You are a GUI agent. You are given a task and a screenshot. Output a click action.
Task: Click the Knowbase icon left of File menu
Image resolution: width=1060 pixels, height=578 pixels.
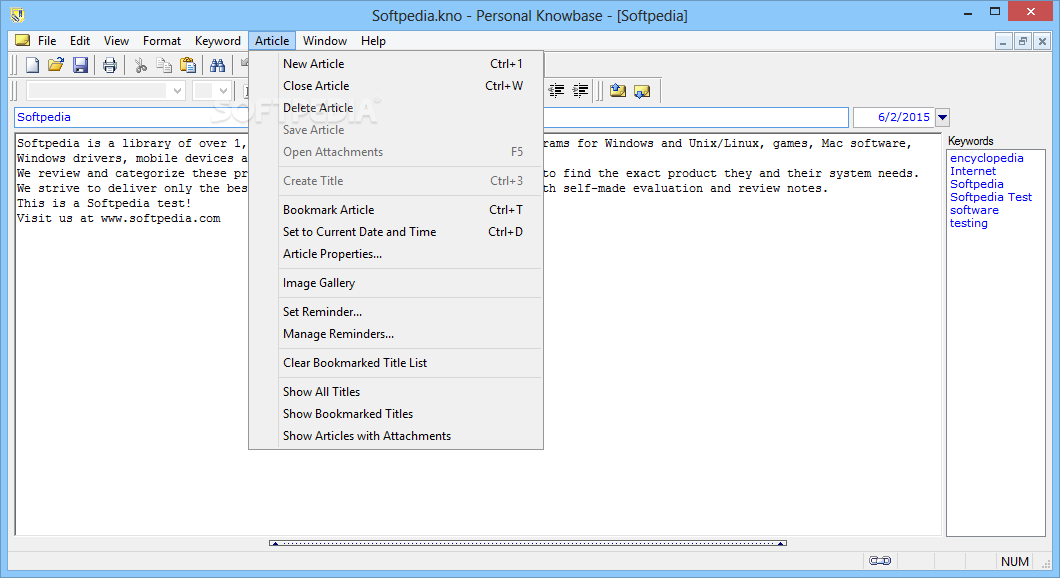coord(22,41)
